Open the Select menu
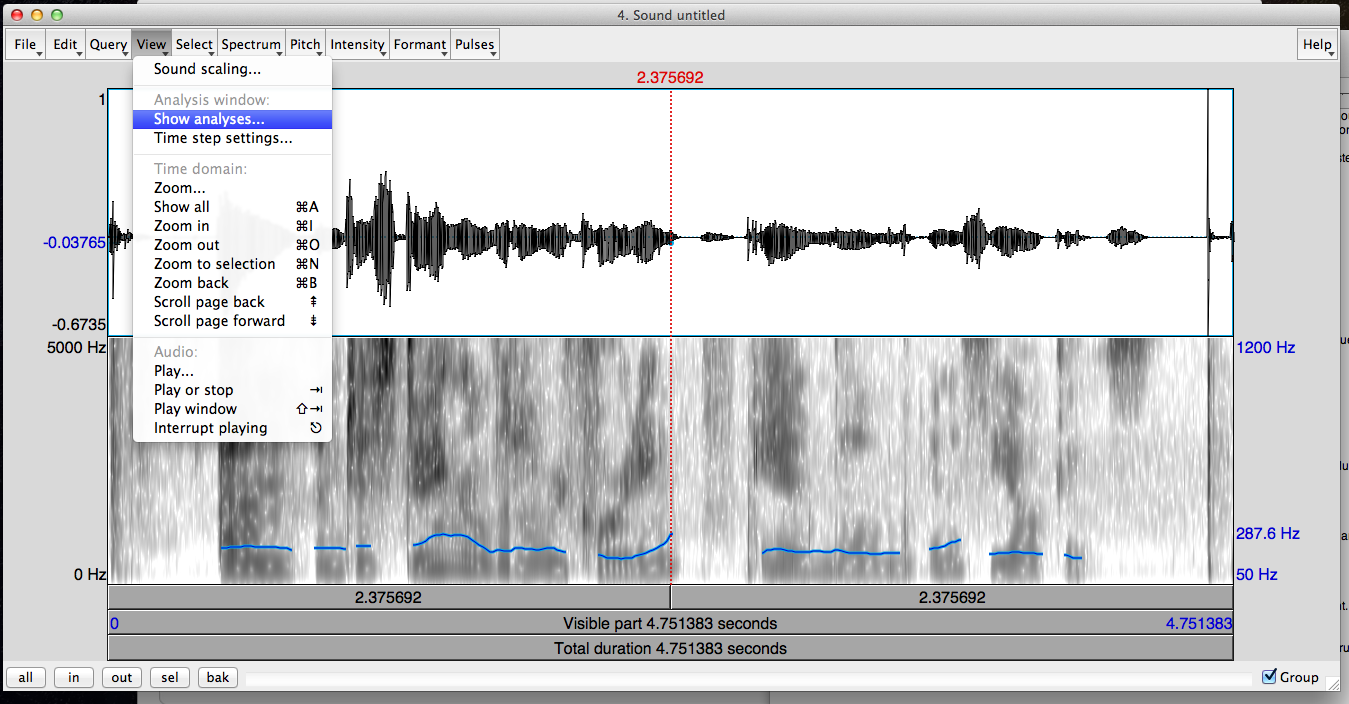This screenshot has width=1349, height=704. 194,44
